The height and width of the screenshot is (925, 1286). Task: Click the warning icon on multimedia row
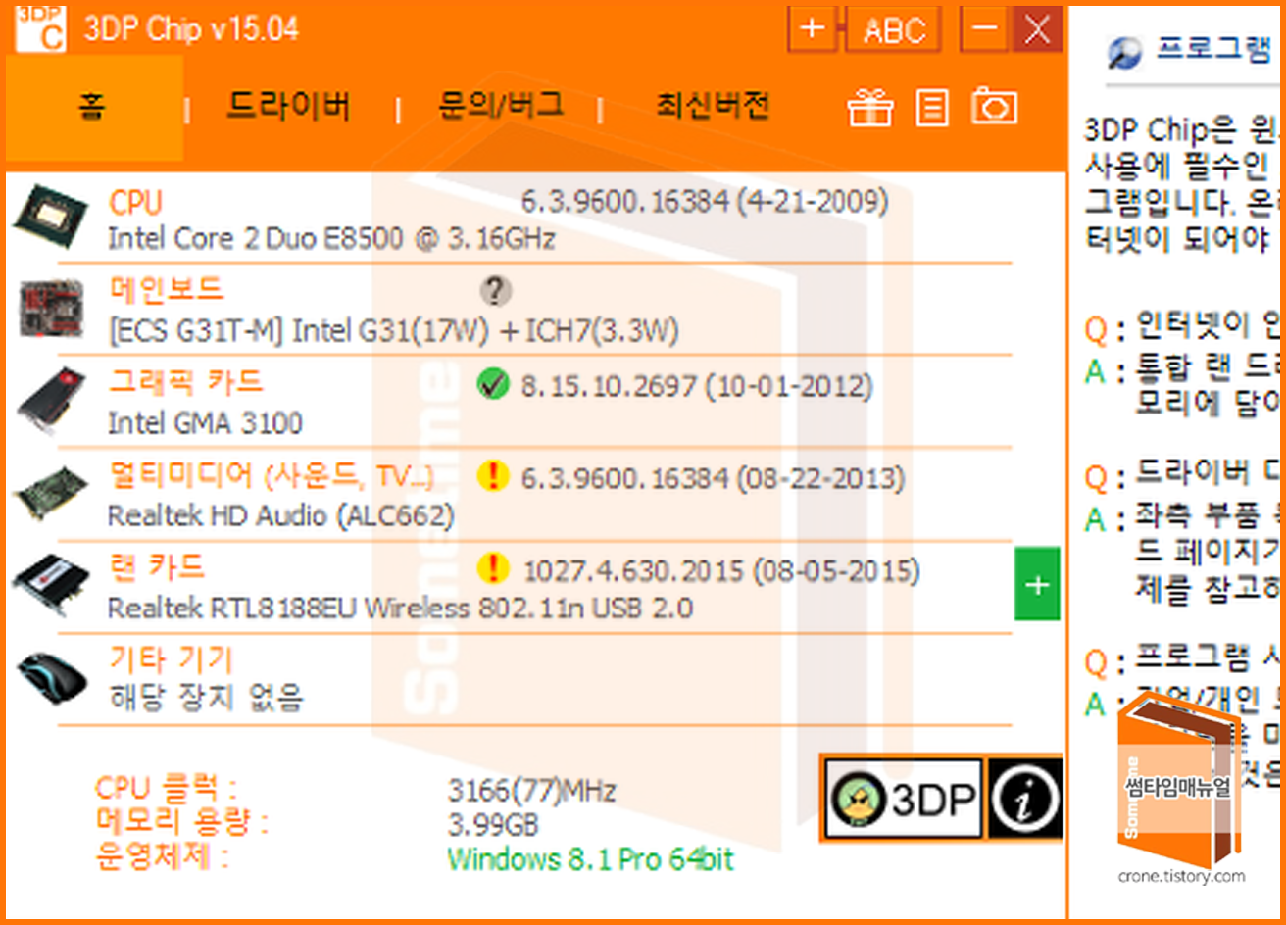493,476
